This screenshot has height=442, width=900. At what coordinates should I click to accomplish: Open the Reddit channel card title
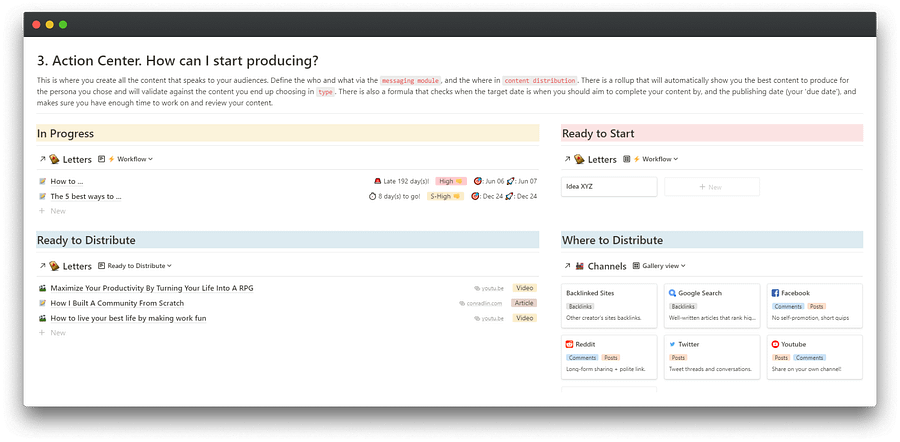point(585,344)
